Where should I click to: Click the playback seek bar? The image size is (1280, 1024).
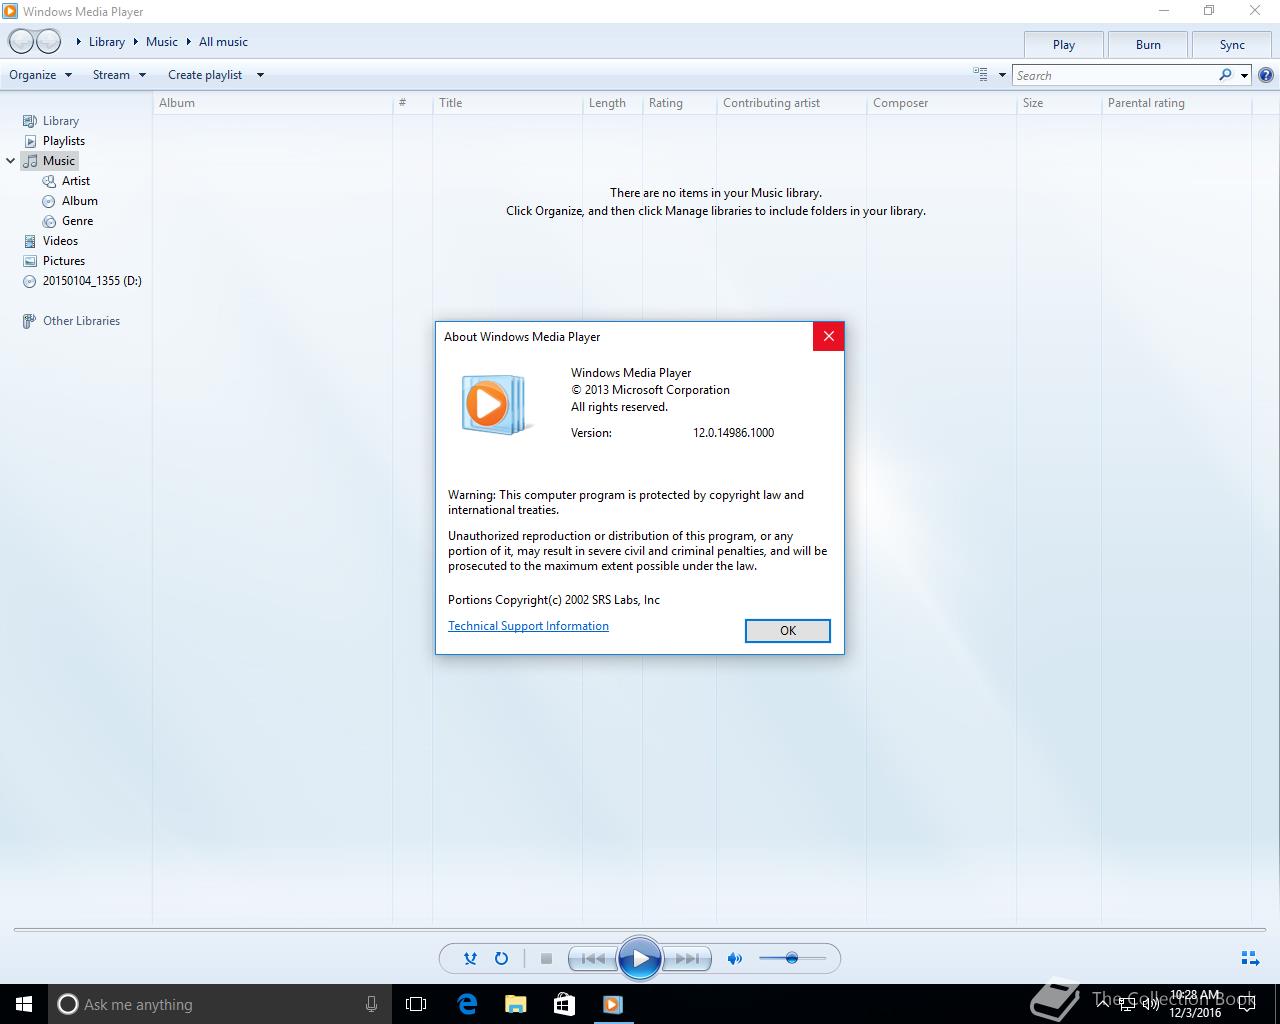coord(640,929)
